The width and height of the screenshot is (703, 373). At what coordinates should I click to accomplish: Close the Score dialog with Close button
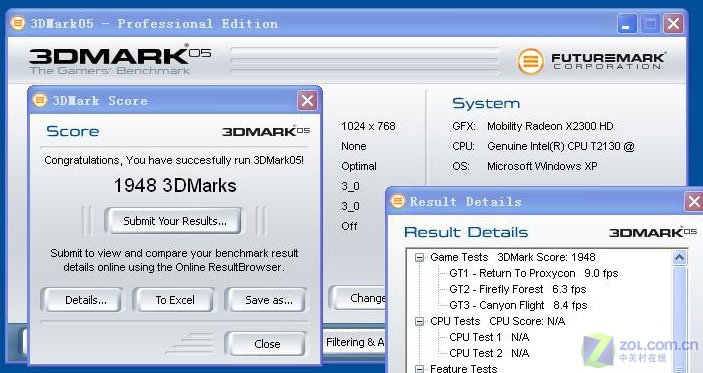(267, 344)
